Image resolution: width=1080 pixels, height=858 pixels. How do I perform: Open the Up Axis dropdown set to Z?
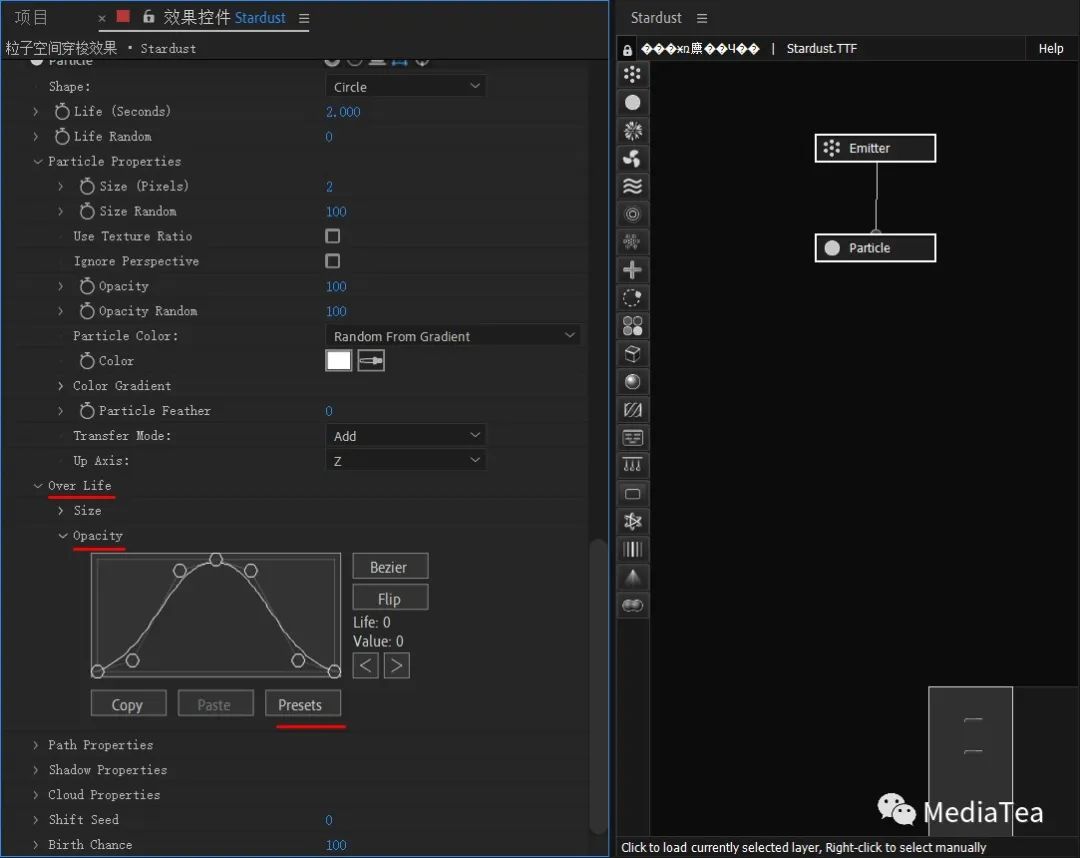tap(405, 461)
